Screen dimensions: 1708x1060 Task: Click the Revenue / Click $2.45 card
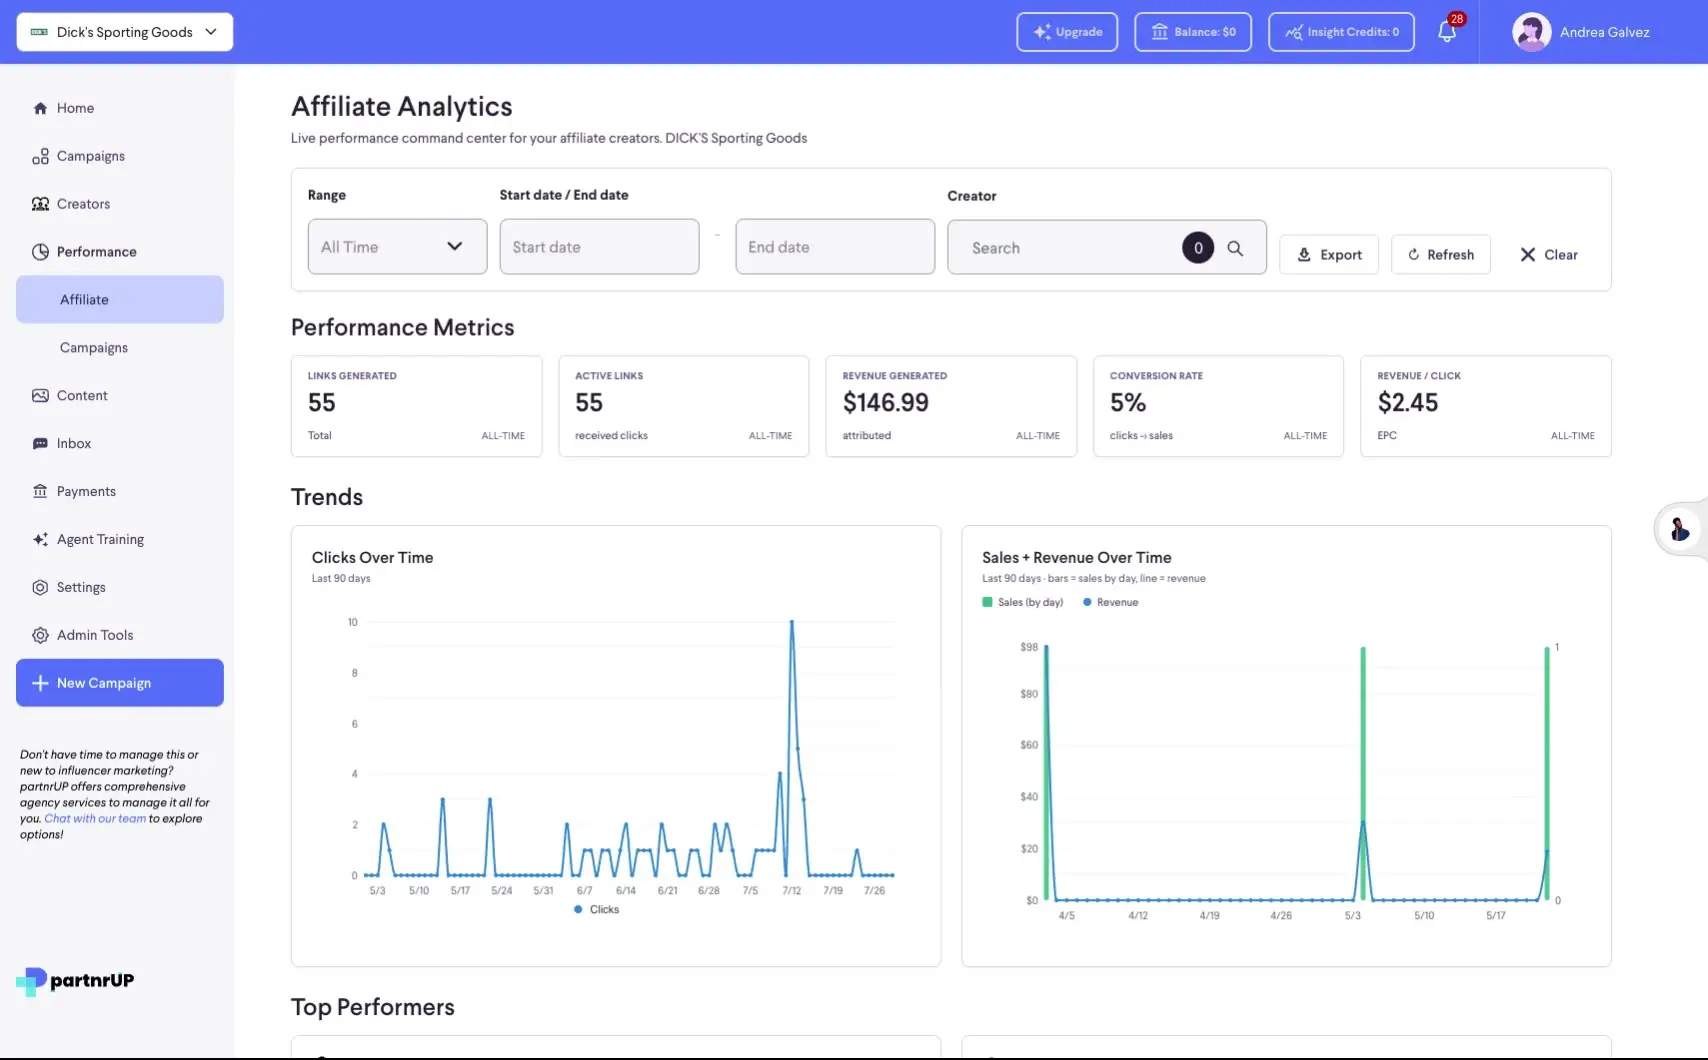(x=1486, y=406)
